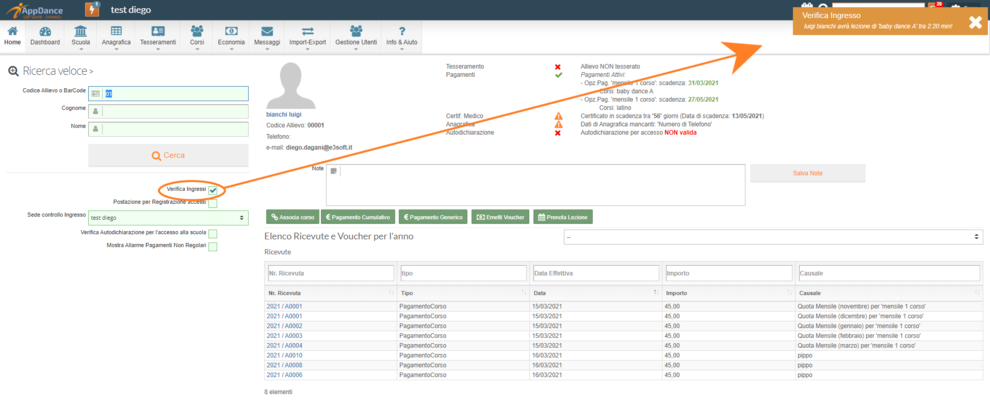Focus the Nr. Ricevuta filter field
Screen dimensions: 990x406
pyautogui.click(x=331, y=273)
